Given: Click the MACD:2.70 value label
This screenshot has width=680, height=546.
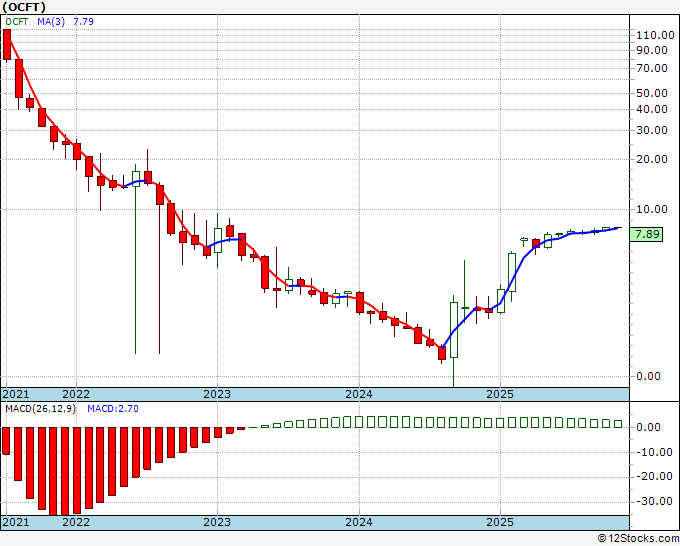Looking at the screenshot, I should tap(113, 409).
